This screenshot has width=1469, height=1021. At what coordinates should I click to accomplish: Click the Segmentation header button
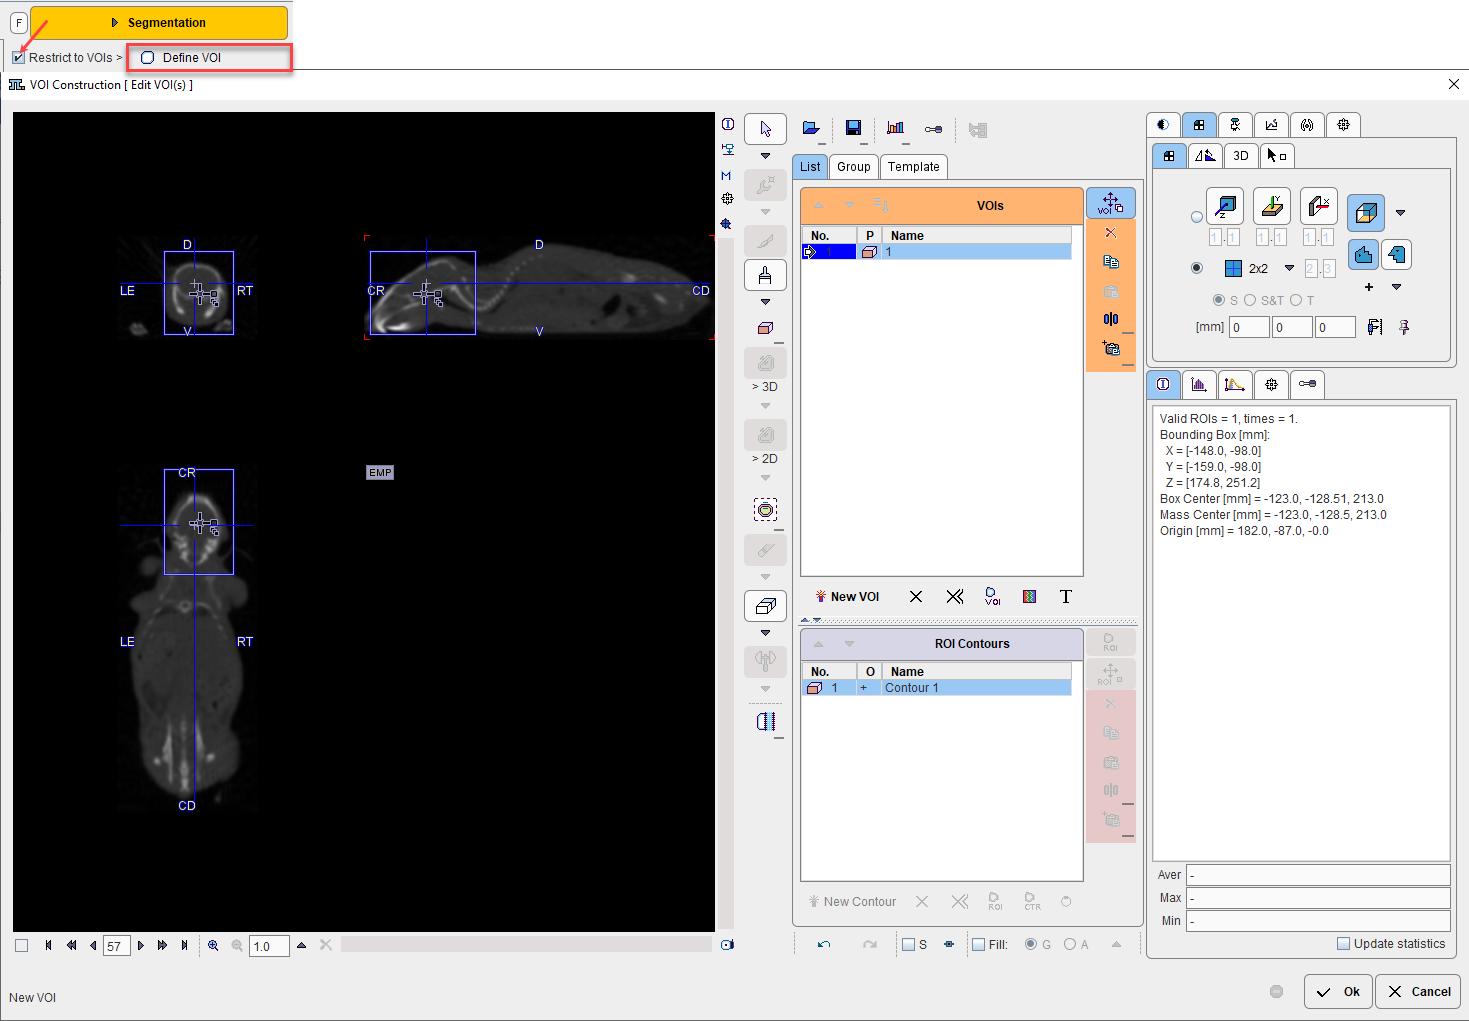[x=159, y=22]
